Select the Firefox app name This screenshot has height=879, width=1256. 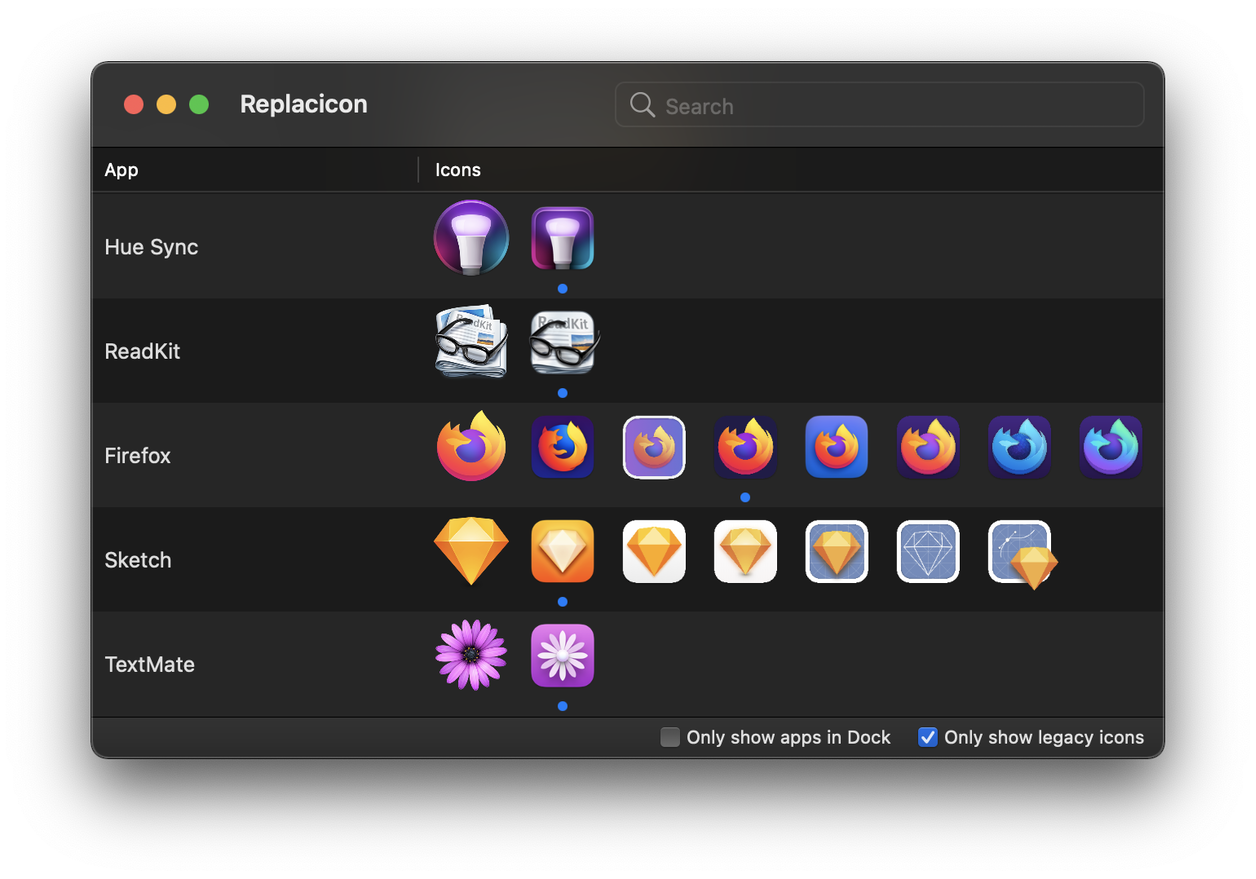(x=137, y=455)
